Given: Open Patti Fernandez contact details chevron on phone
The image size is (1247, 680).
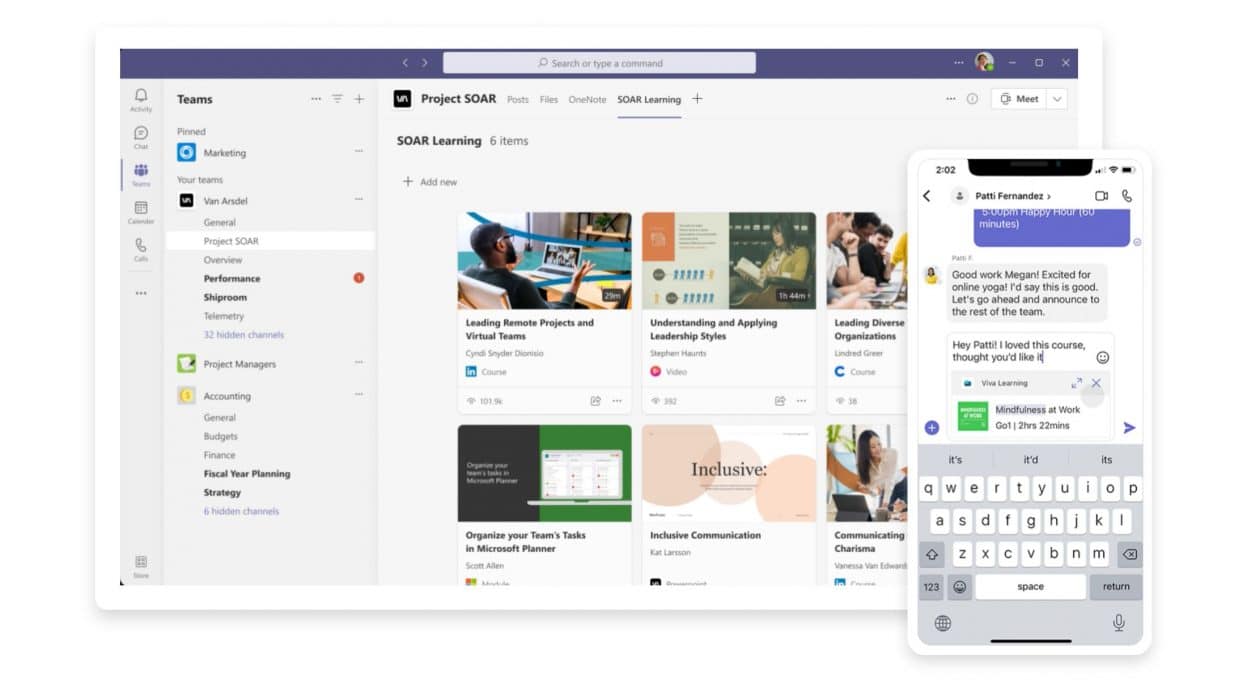Looking at the screenshot, I should point(1049,197).
